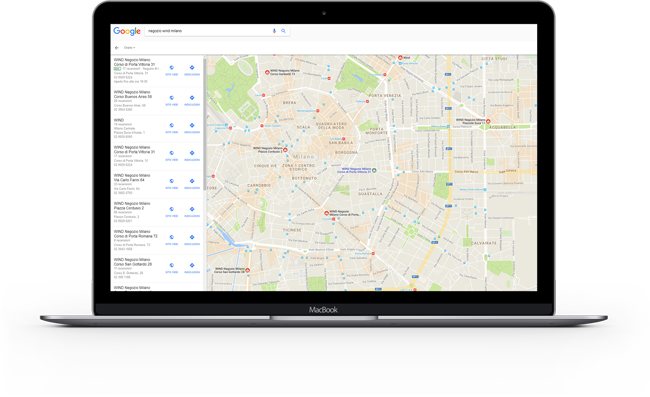
Task: Click the microphone voice search icon
Action: (274, 31)
